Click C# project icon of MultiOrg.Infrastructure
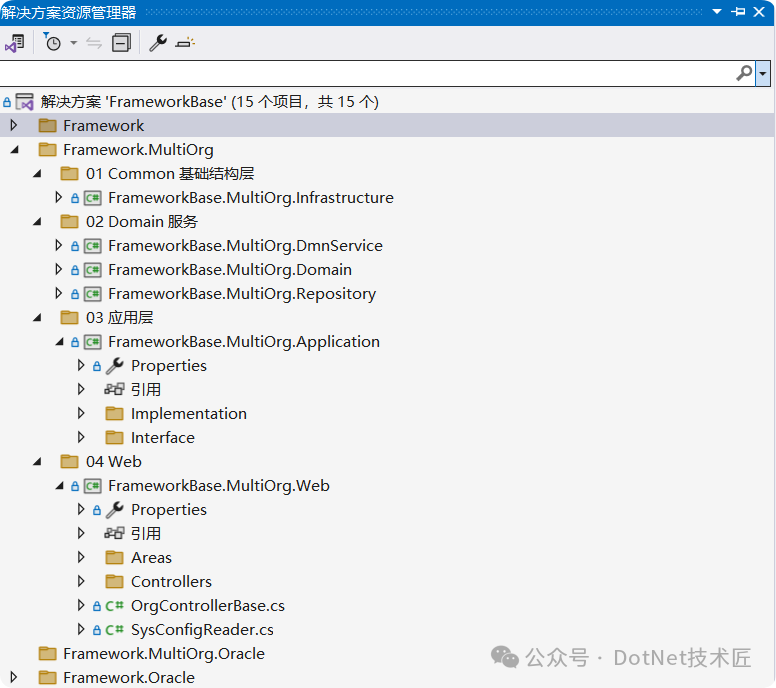 pyautogui.click(x=93, y=198)
